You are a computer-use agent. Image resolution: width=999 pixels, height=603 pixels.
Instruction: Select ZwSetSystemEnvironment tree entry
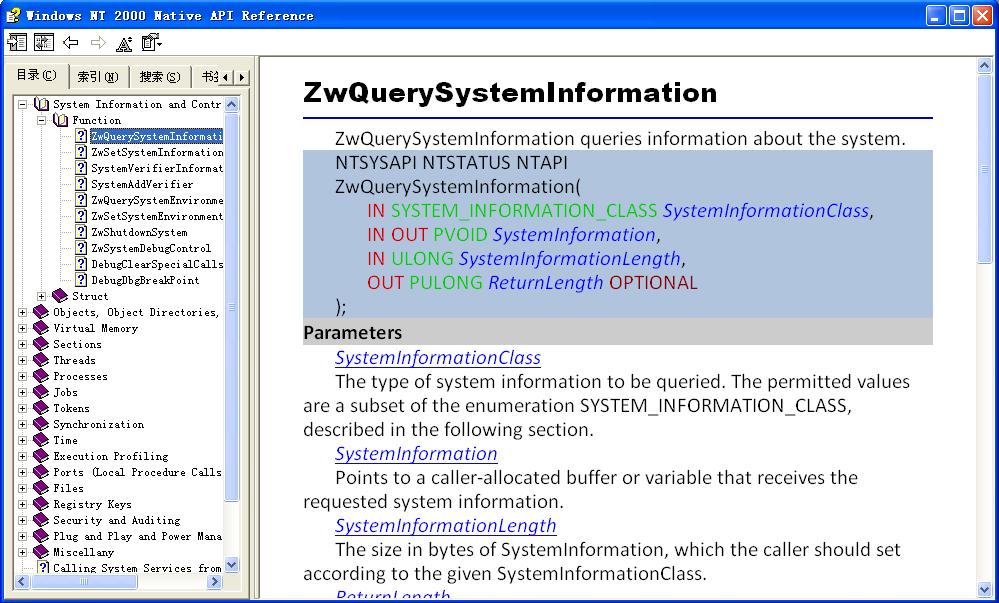click(x=157, y=216)
